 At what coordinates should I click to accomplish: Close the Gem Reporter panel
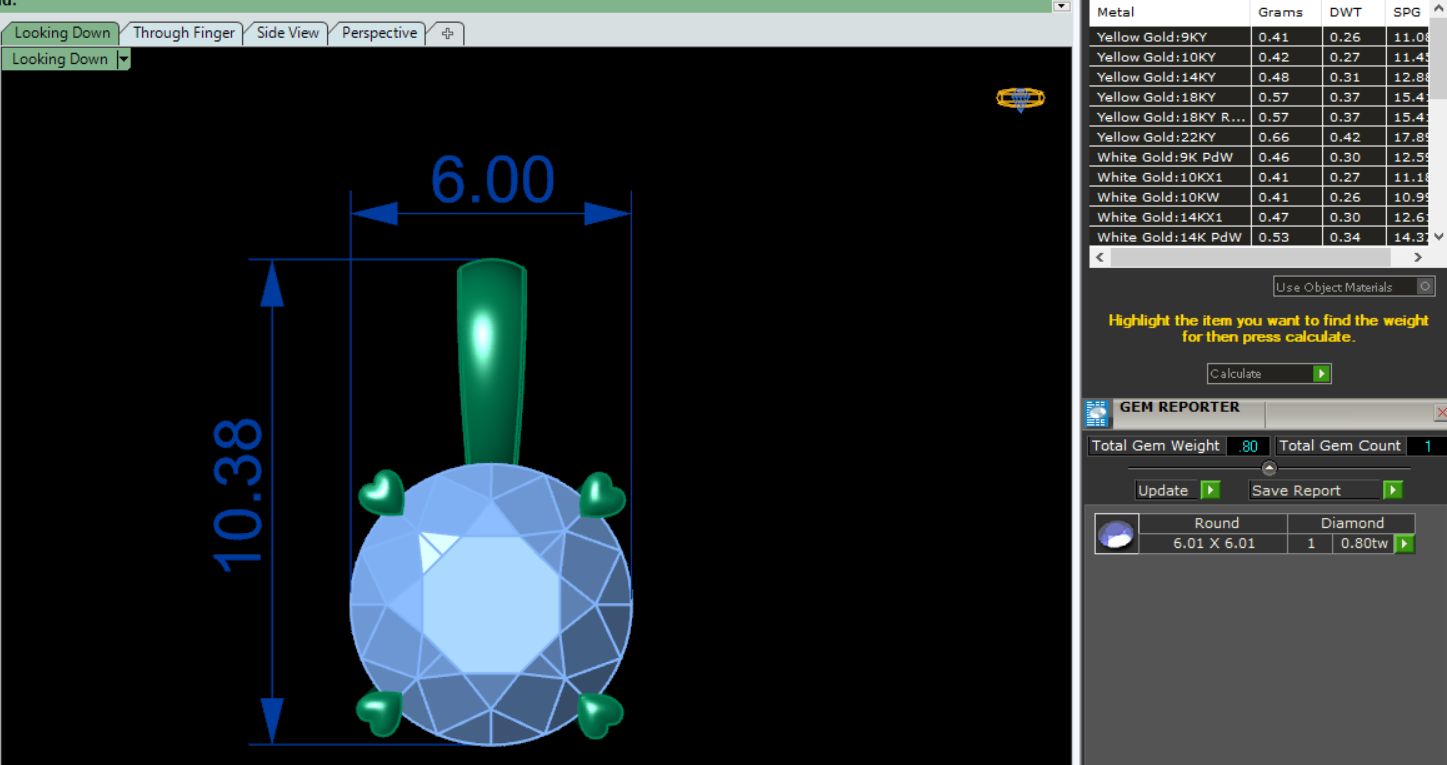1440,412
